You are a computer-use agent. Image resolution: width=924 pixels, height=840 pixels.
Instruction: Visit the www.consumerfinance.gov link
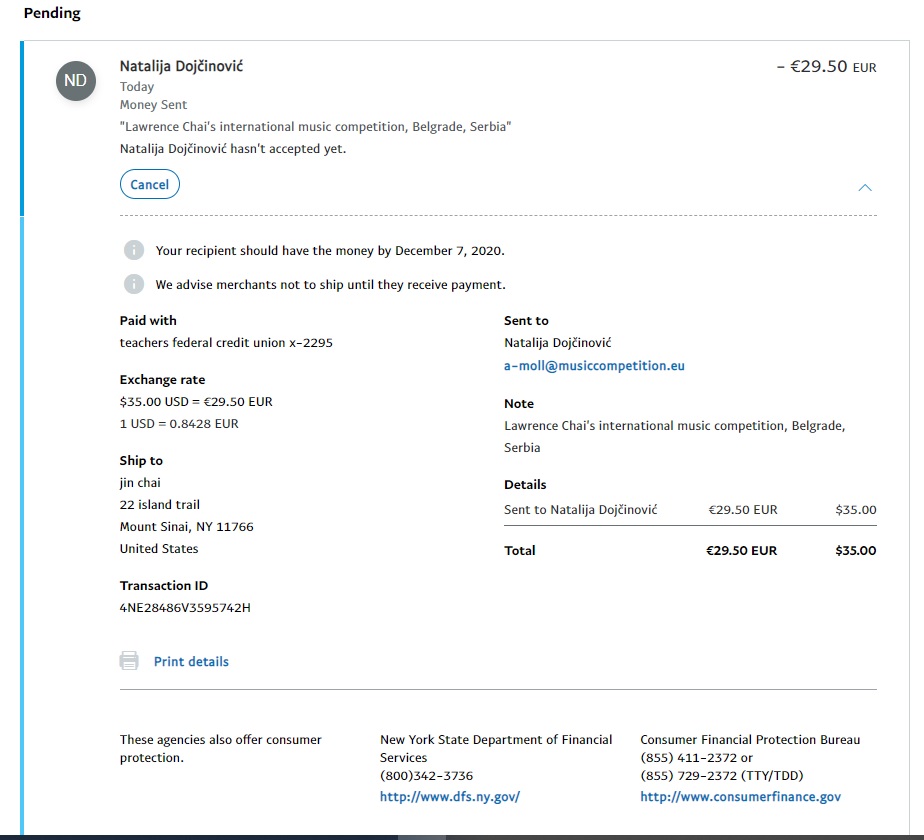740,797
